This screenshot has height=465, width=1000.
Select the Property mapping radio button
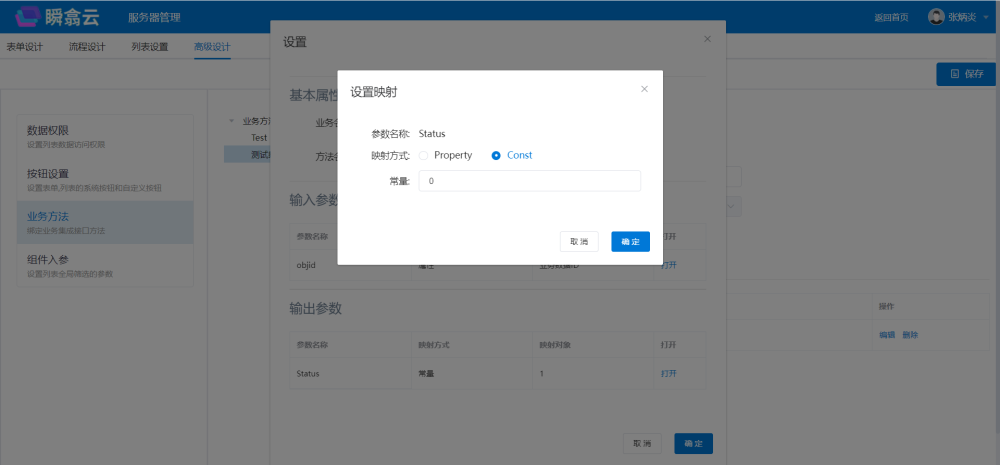point(424,155)
